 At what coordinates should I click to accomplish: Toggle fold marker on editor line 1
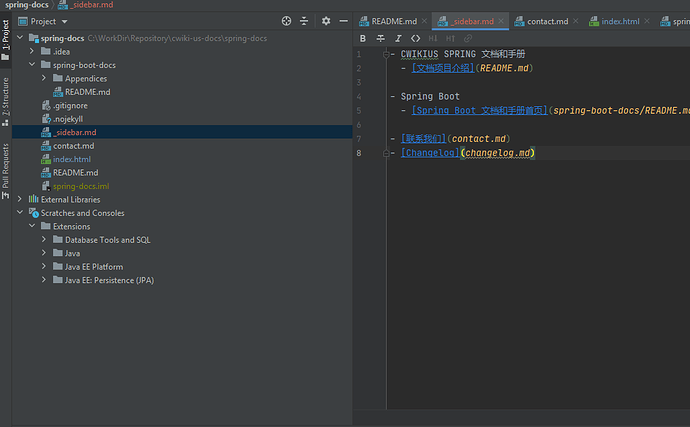[386, 54]
